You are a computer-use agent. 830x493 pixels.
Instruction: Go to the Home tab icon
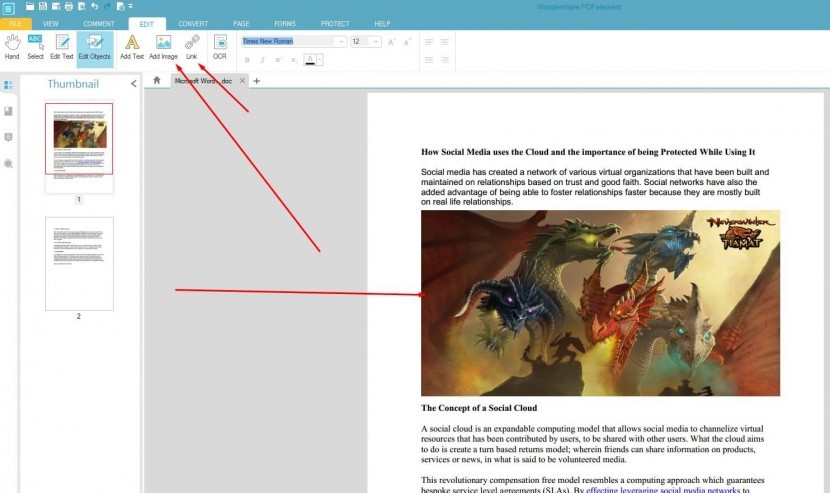pyautogui.click(x=157, y=80)
